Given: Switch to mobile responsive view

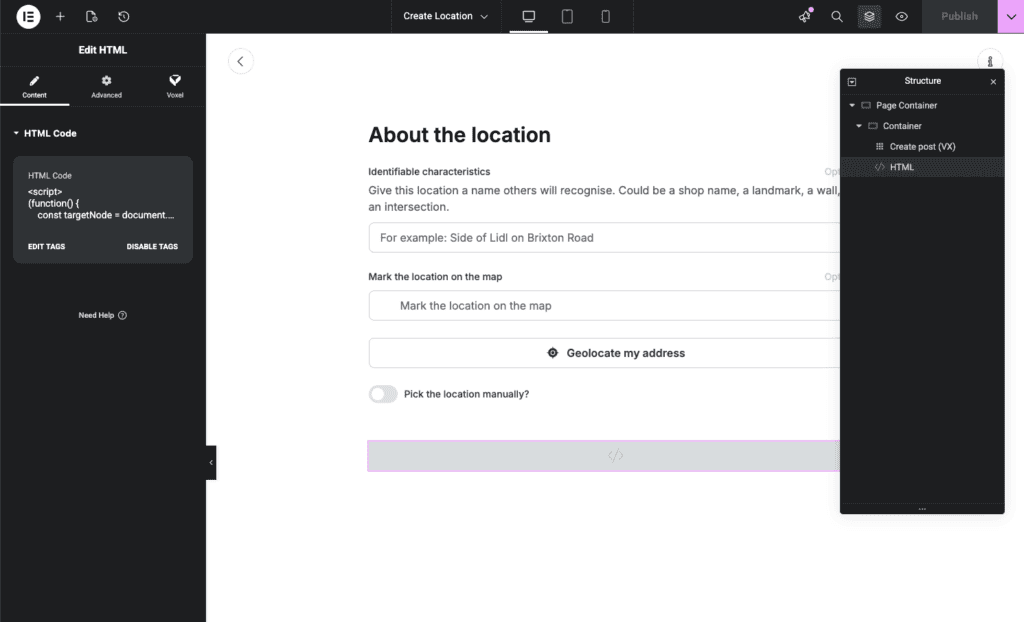Looking at the screenshot, I should pyautogui.click(x=605, y=16).
